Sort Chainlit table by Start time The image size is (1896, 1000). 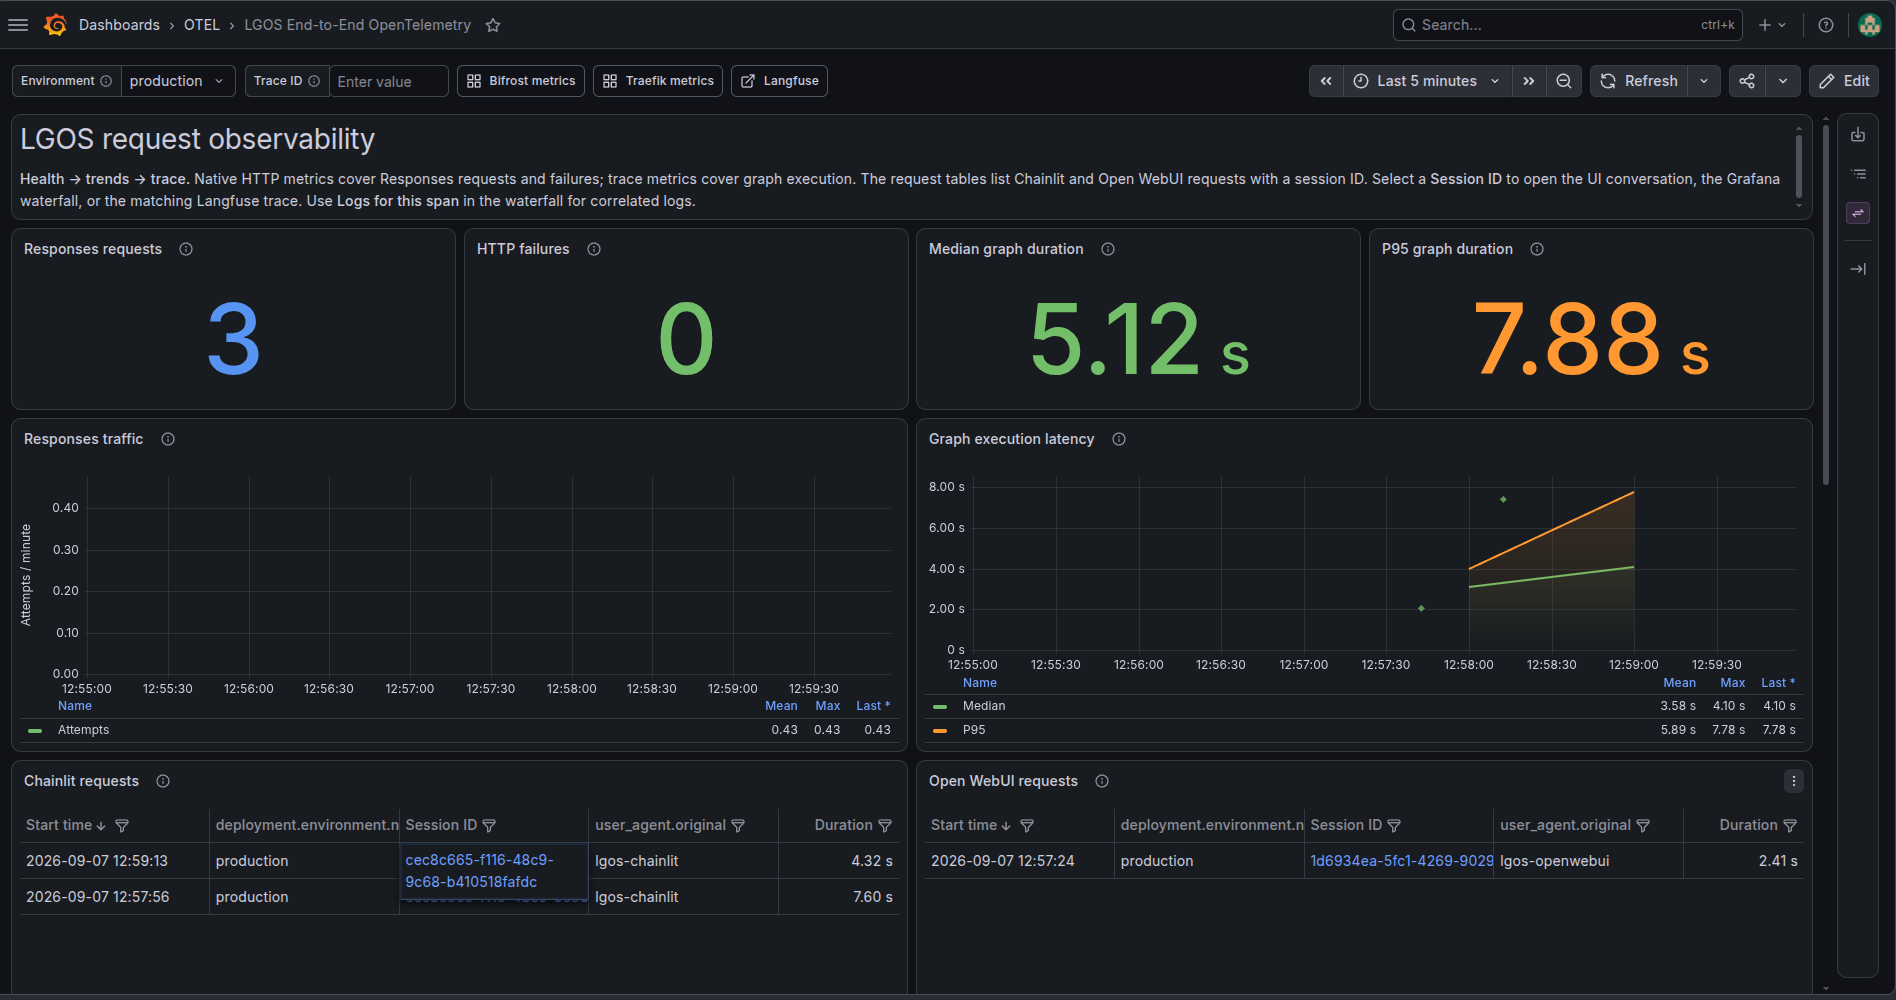(x=66, y=826)
